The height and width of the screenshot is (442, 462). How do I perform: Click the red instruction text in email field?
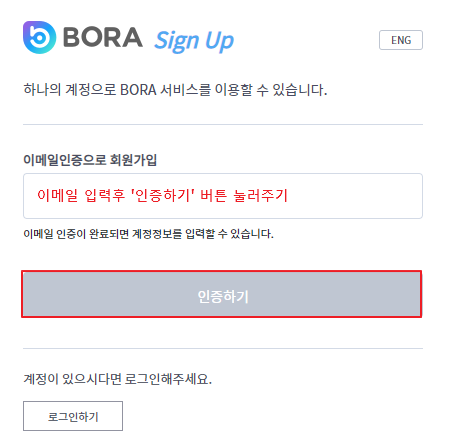[162, 195]
